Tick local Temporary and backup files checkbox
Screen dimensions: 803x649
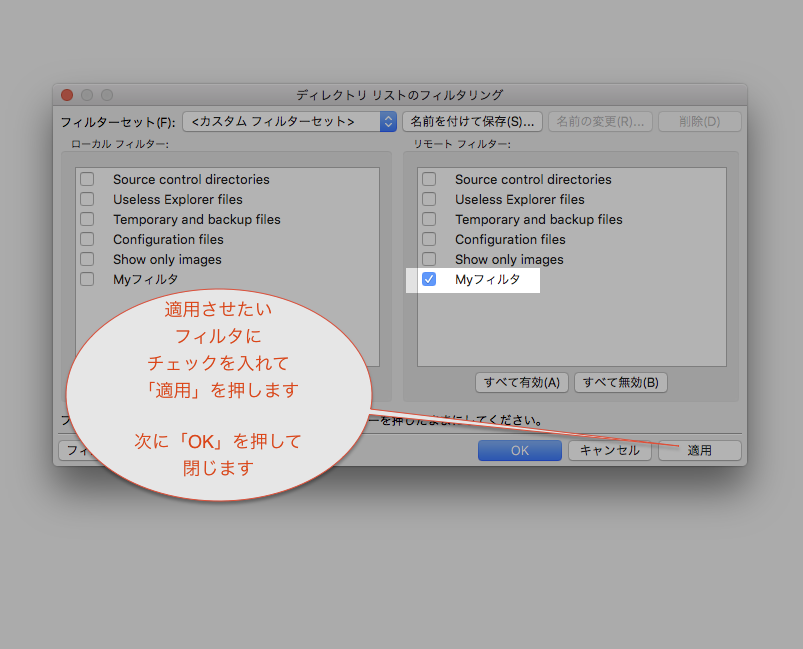pos(88,219)
